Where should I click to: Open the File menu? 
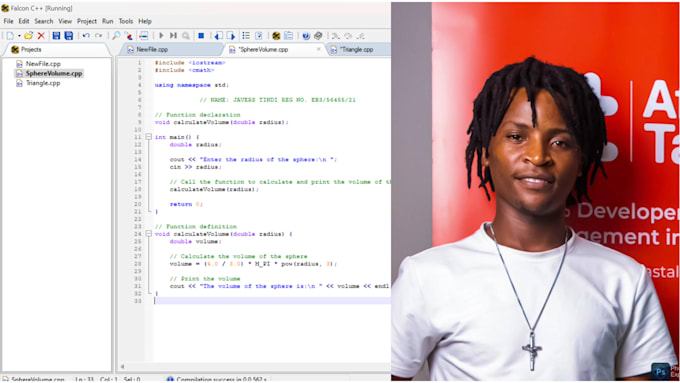coord(8,21)
